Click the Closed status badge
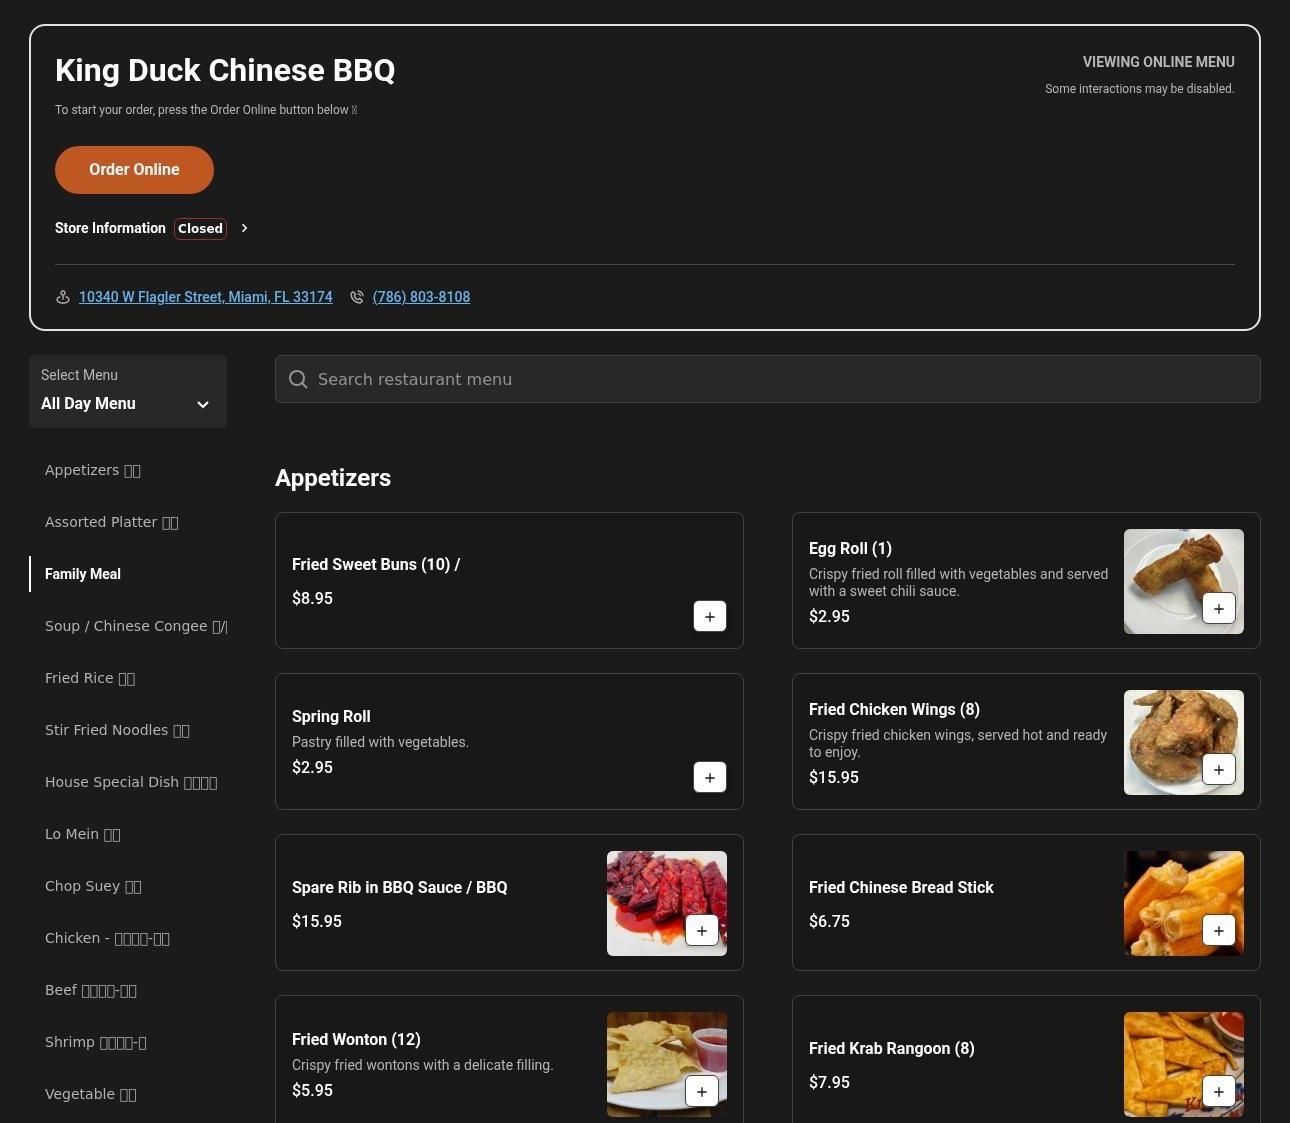This screenshot has width=1290, height=1123. 200,228
